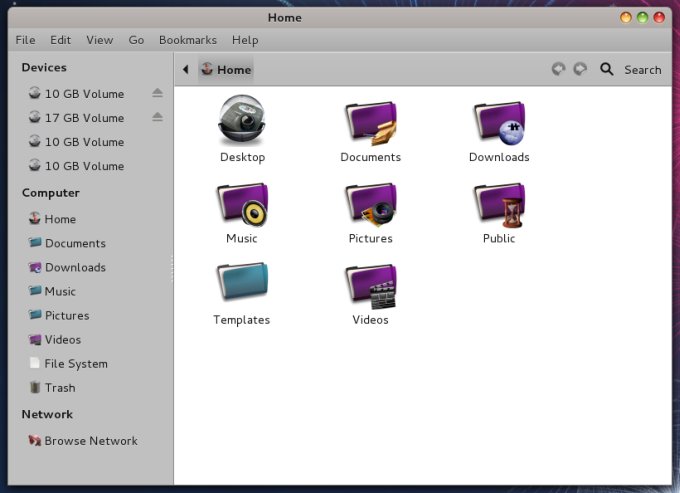680x493 pixels.
Task: Open File System from the sidebar
Action: pos(75,364)
